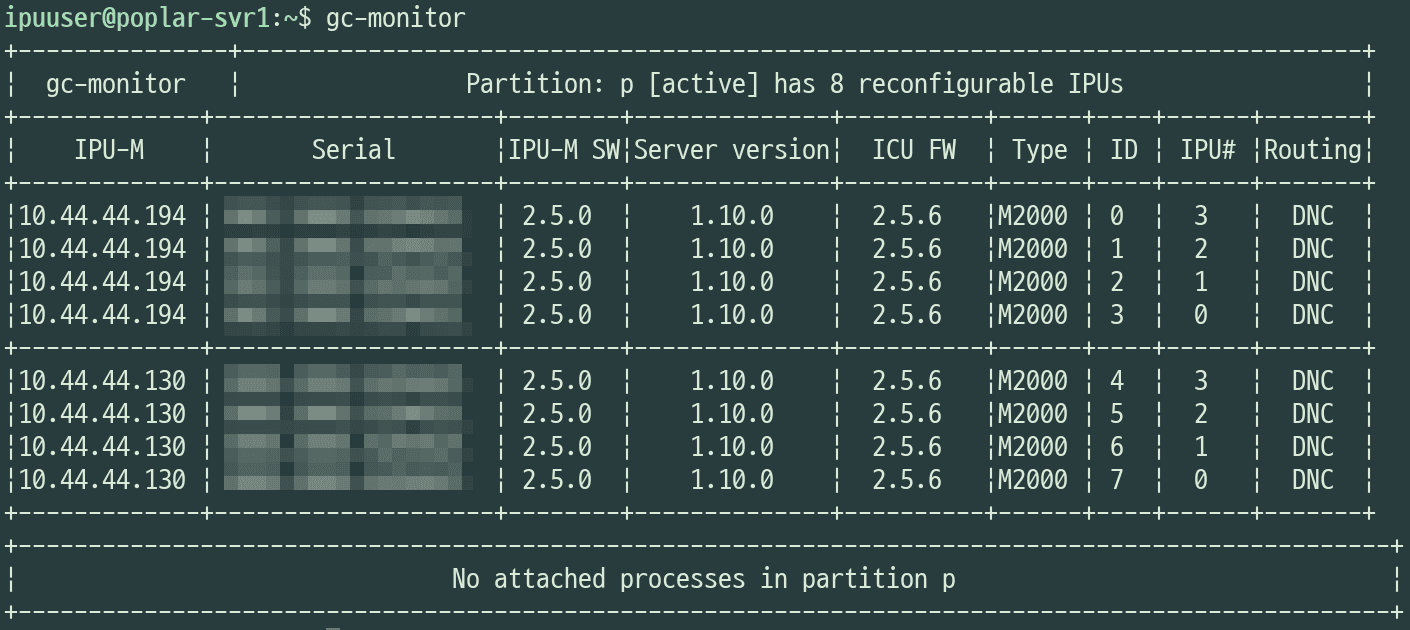Click the ipuuser@poplar-svr1 prompt text
Screen dimensions: 1410x630
pos(137,18)
